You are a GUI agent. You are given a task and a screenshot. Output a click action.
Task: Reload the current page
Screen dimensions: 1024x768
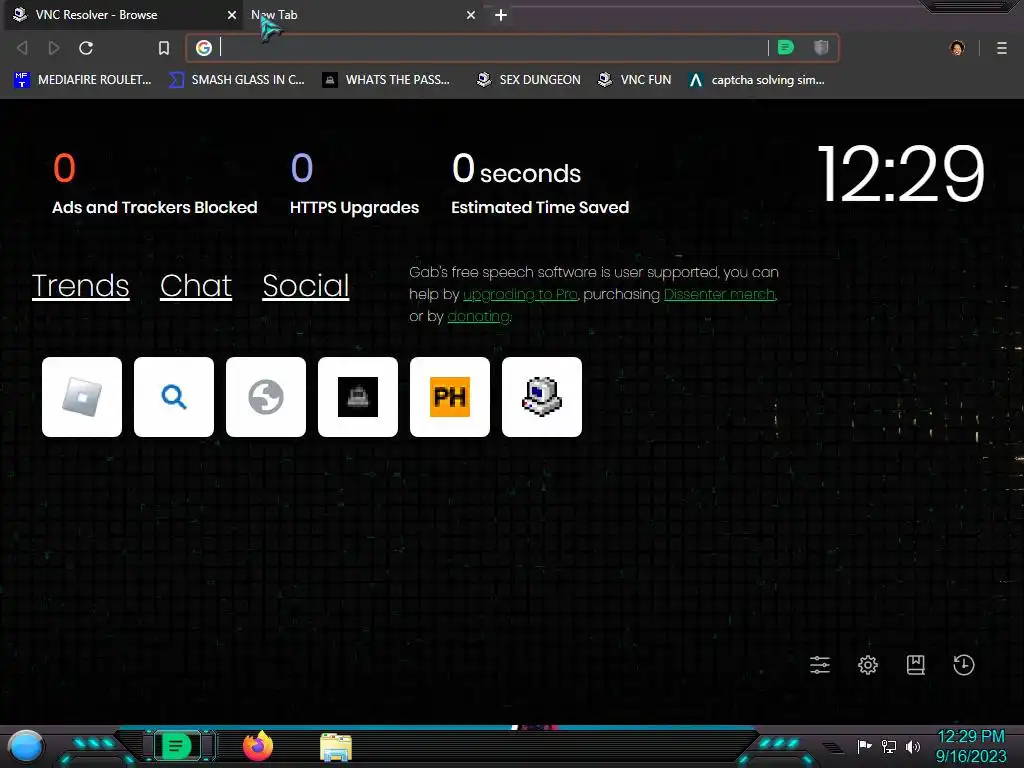click(x=86, y=48)
